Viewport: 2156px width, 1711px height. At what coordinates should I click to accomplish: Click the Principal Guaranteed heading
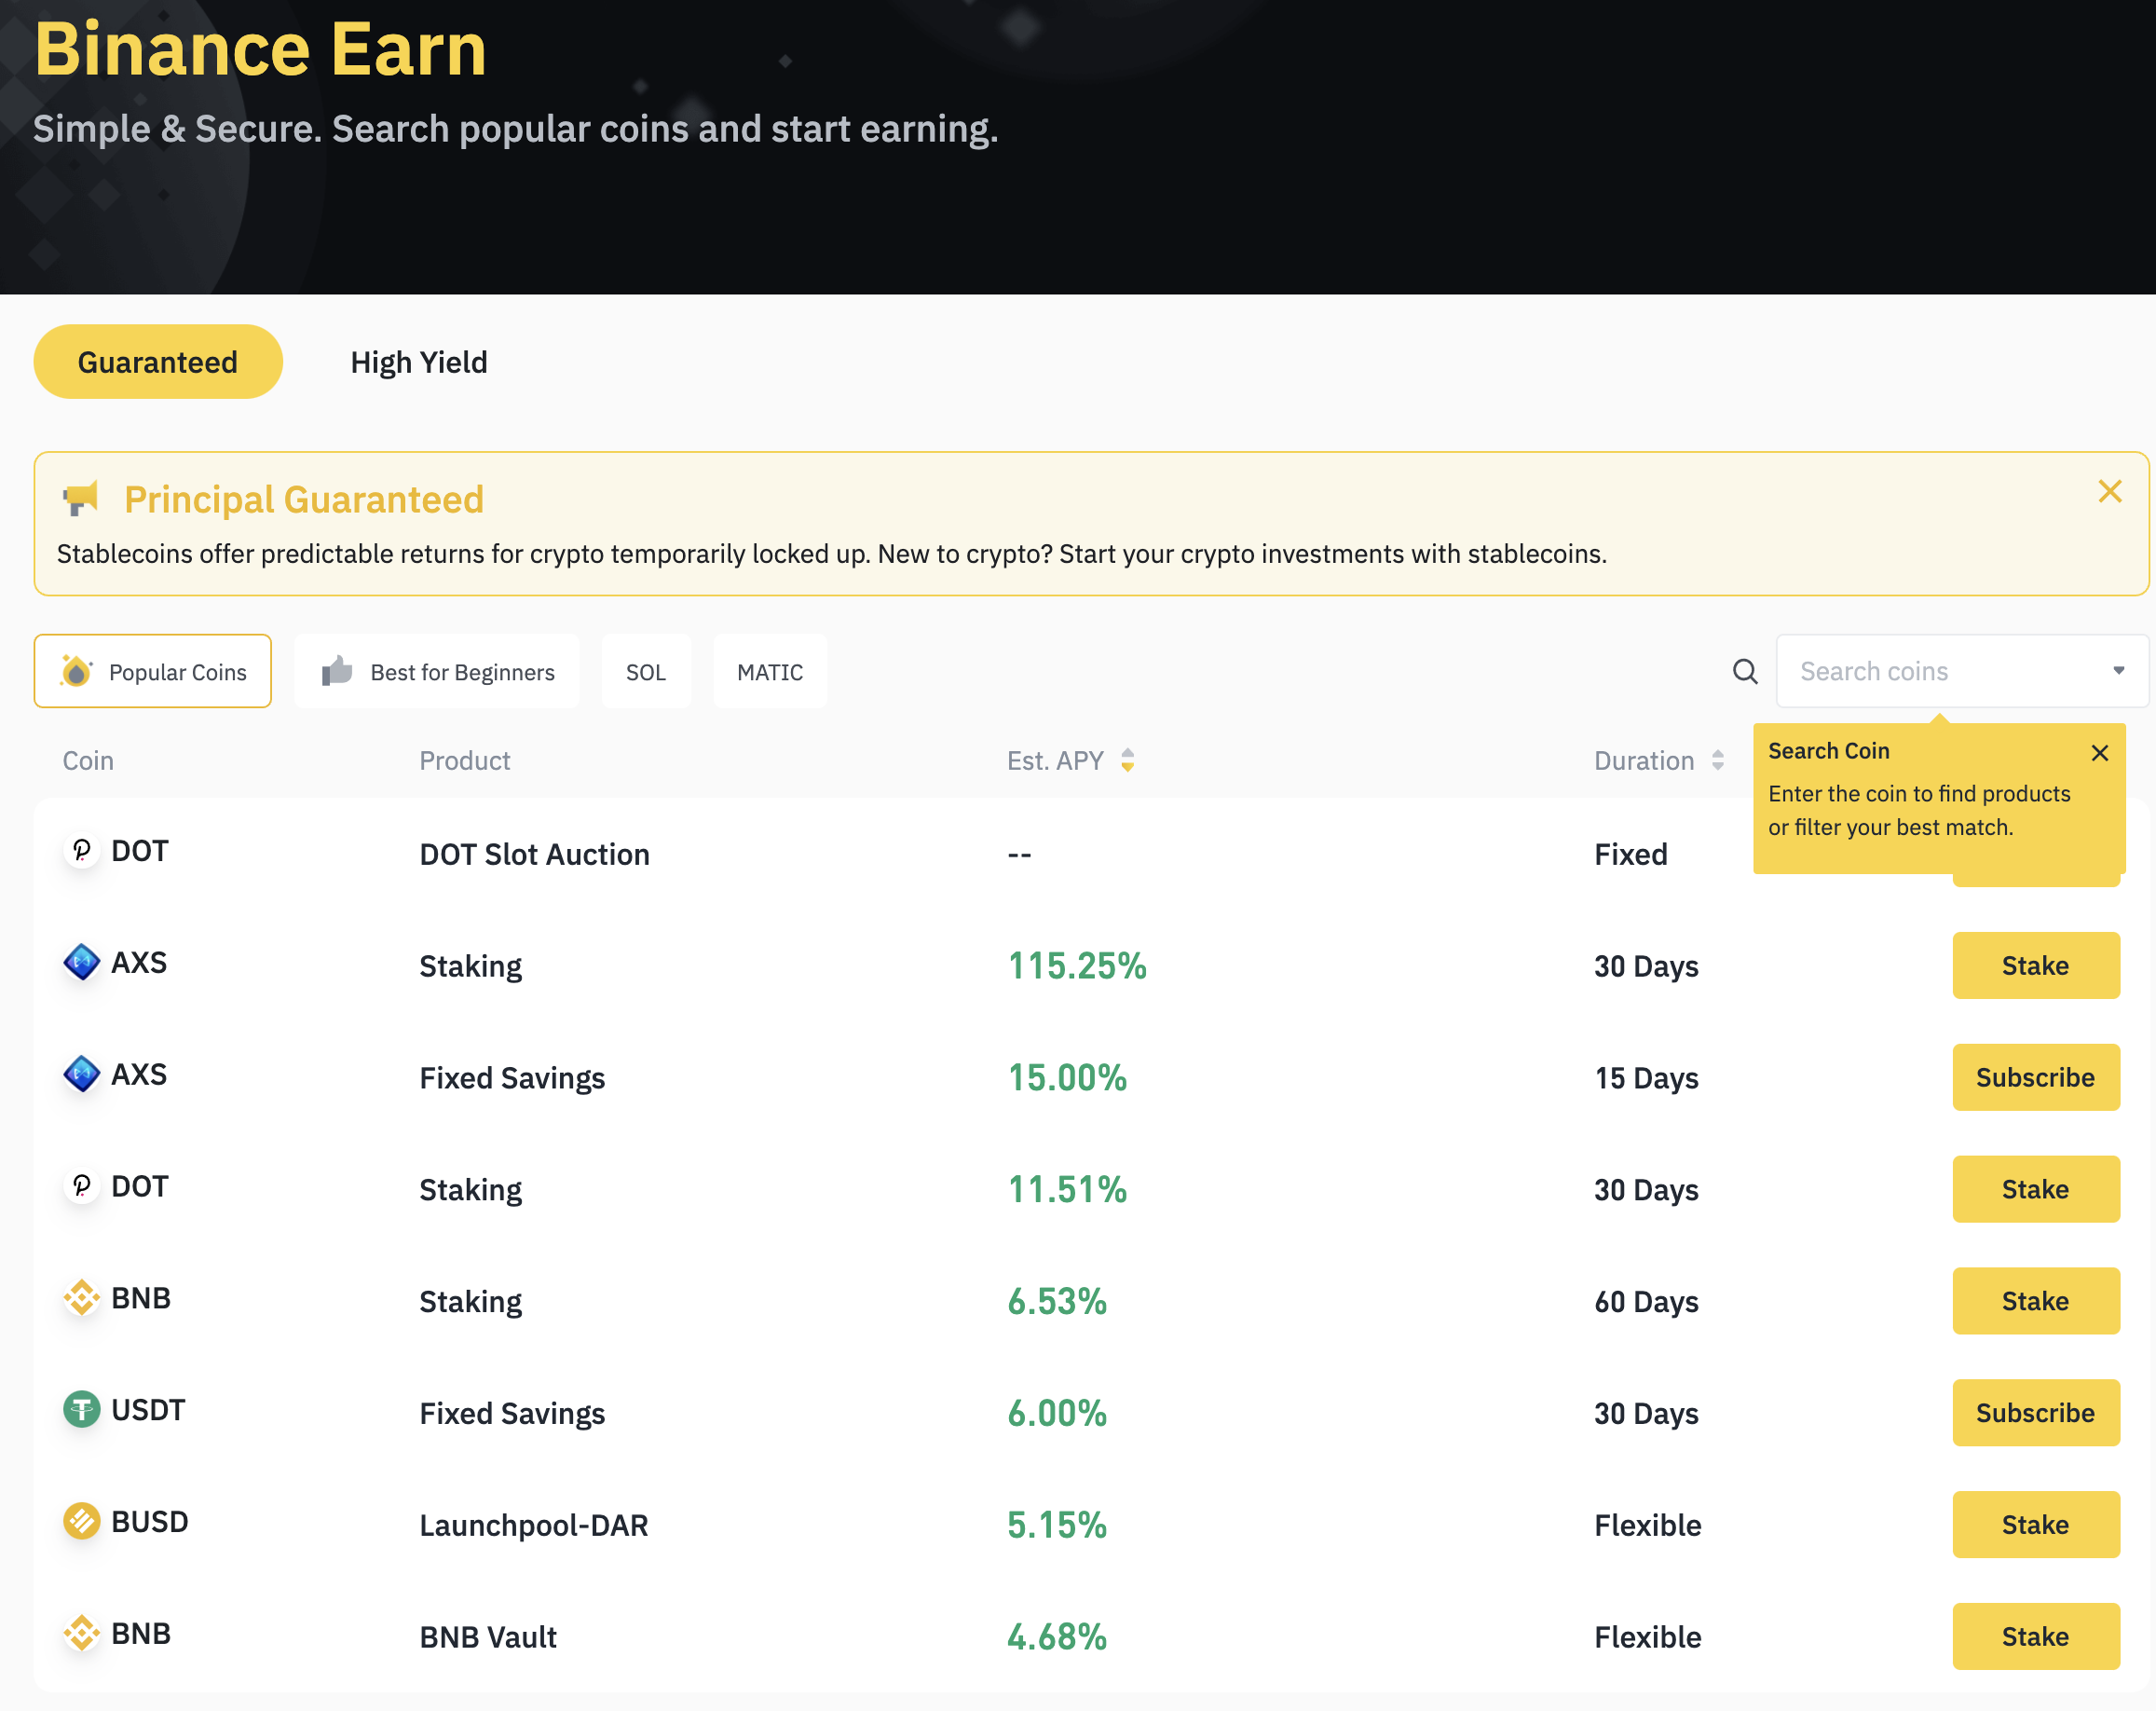click(x=304, y=499)
